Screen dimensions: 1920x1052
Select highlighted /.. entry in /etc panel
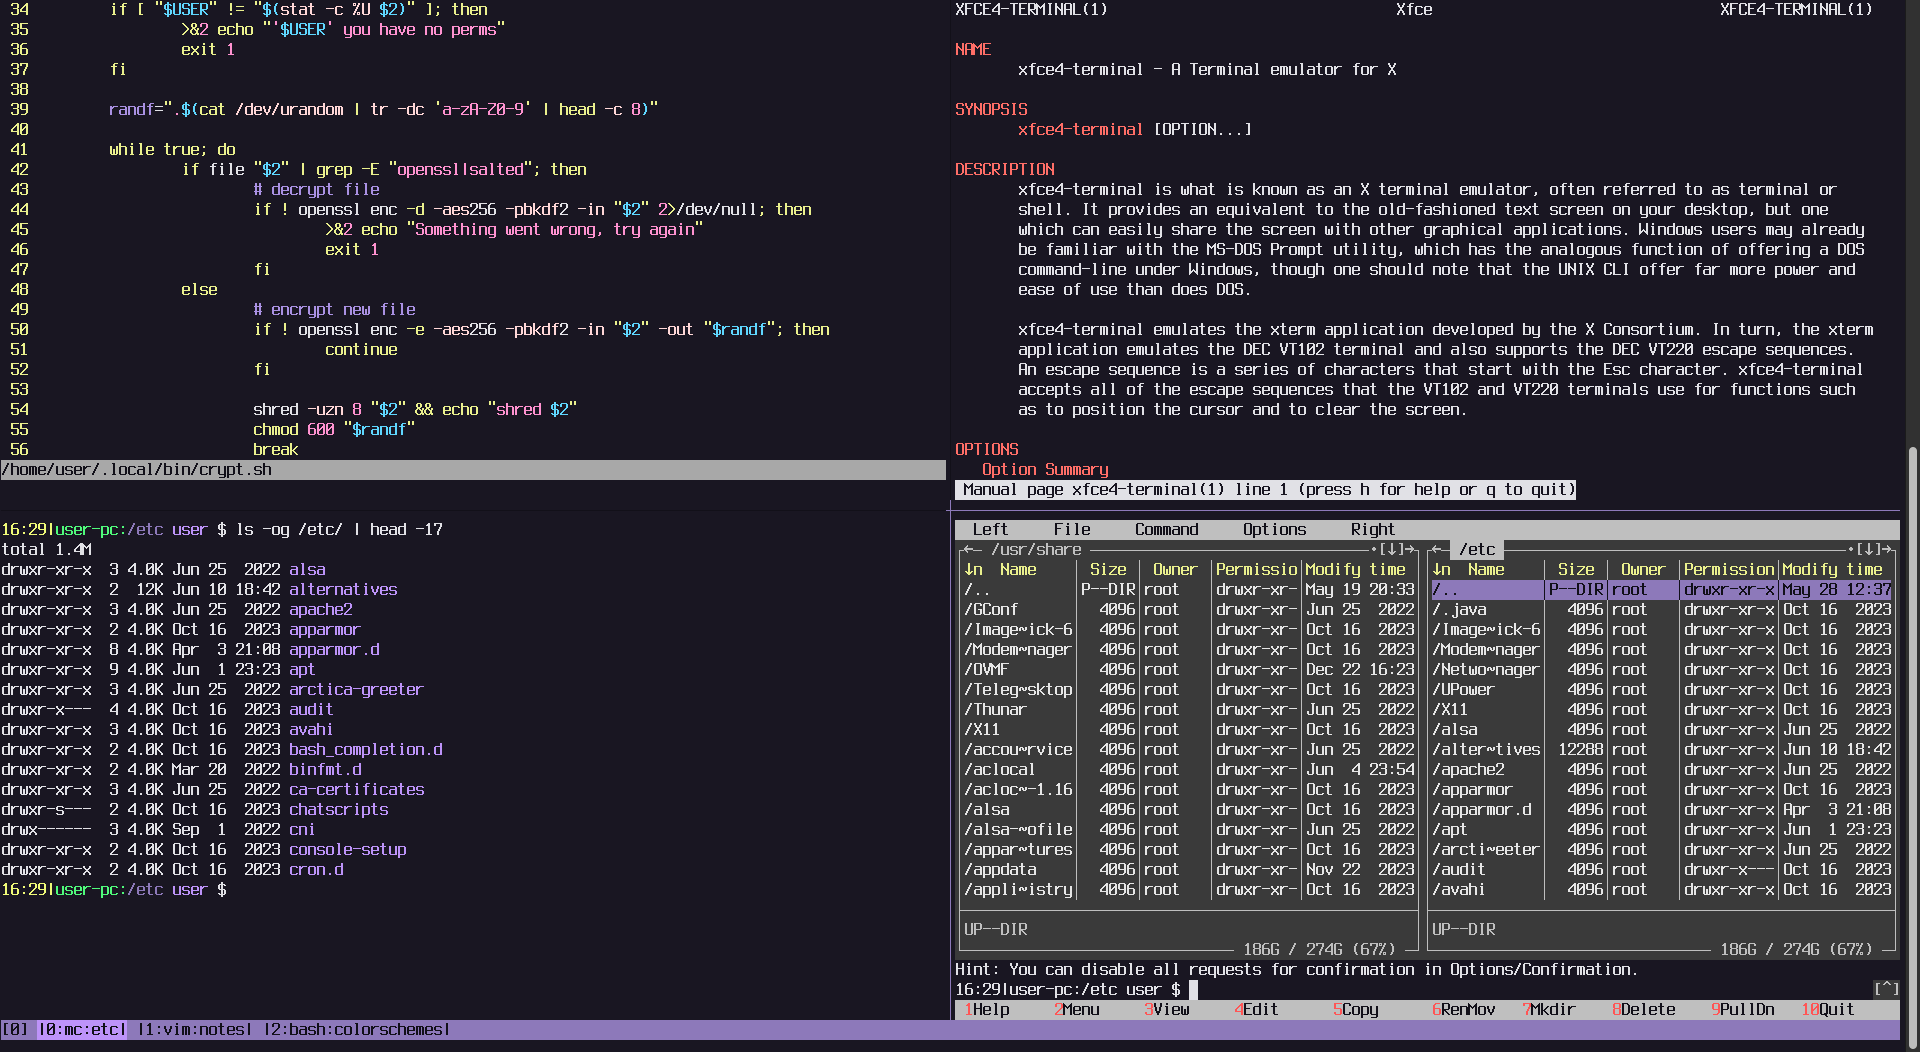[x=1662, y=589]
